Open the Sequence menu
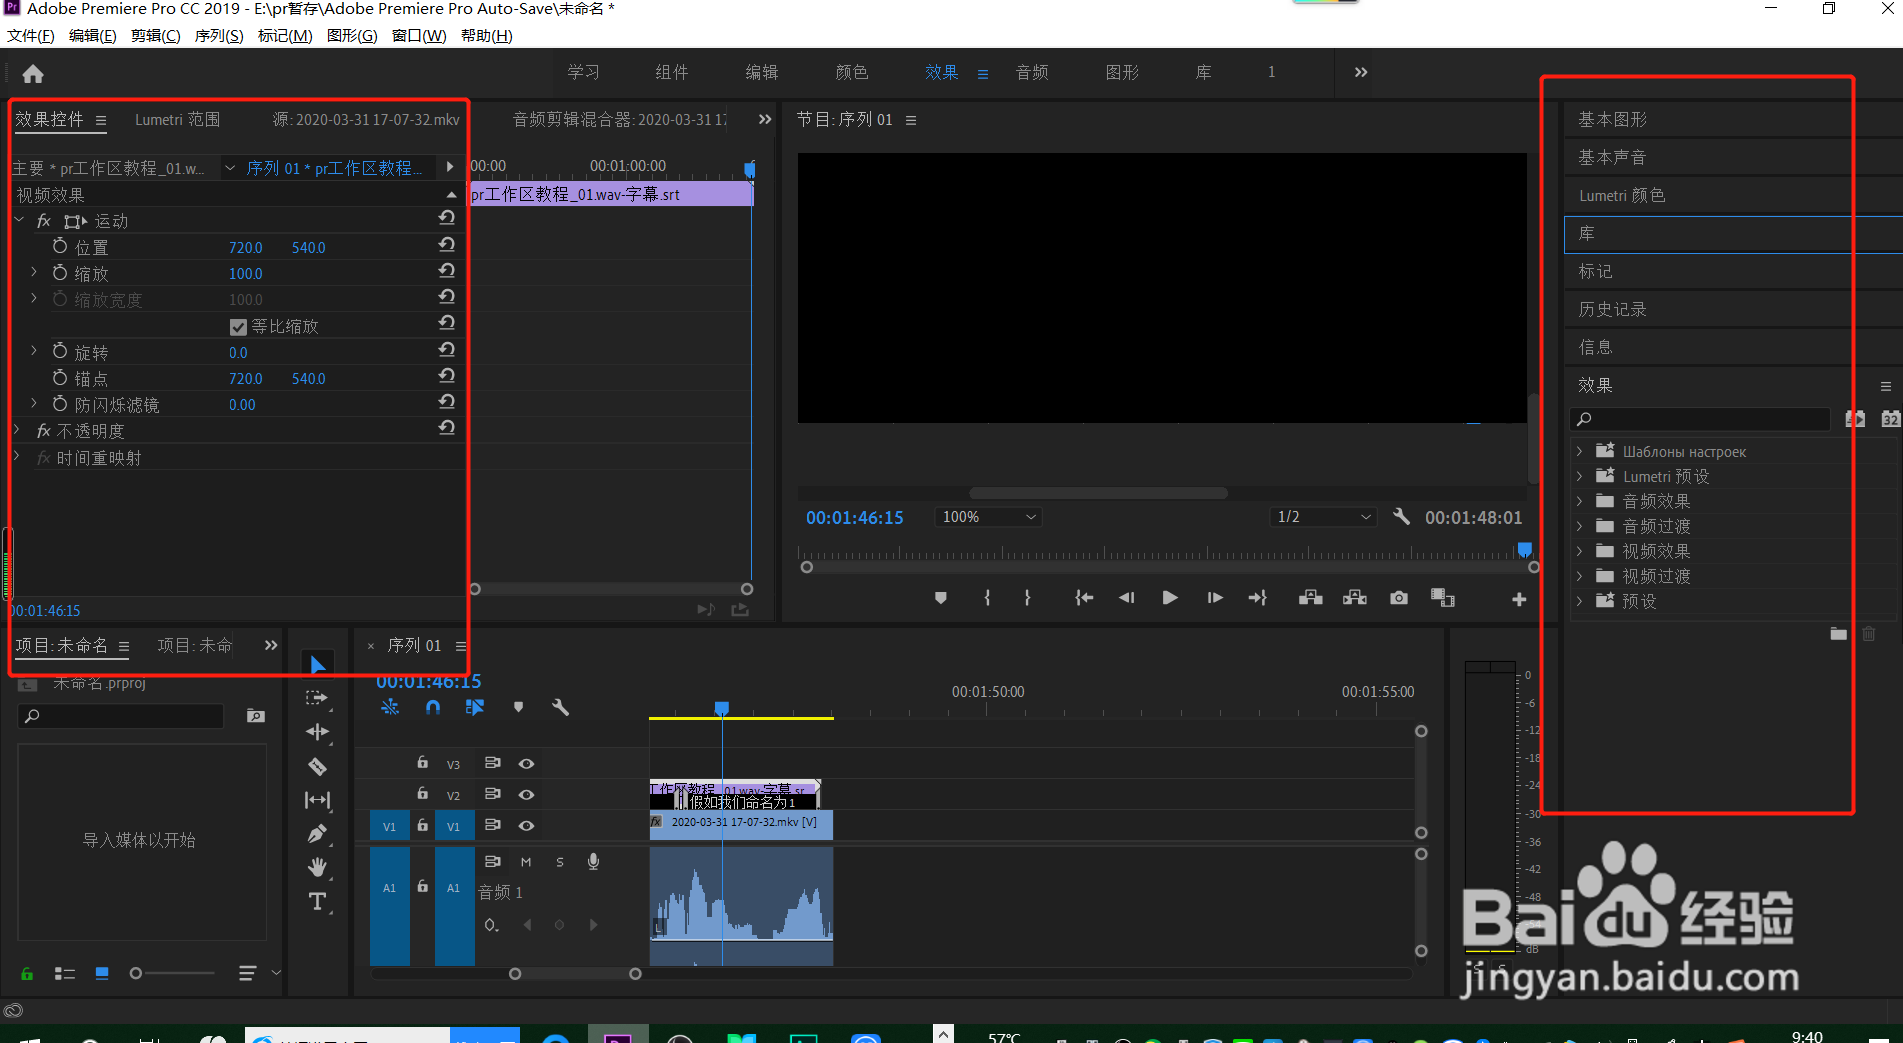 point(219,36)
